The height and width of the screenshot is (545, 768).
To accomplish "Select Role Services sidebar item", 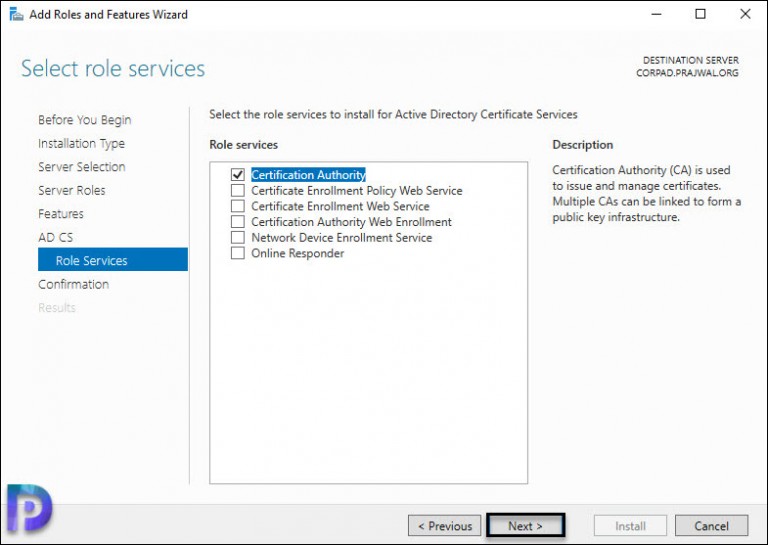I will pos(113,260).
